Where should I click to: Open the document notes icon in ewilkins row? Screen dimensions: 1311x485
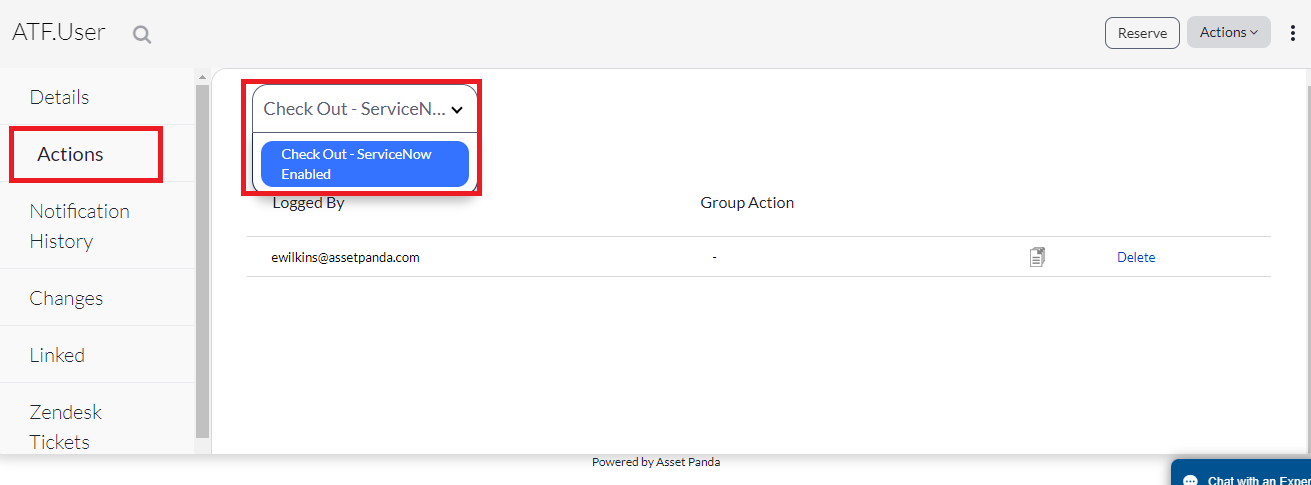pos(1037,257)
